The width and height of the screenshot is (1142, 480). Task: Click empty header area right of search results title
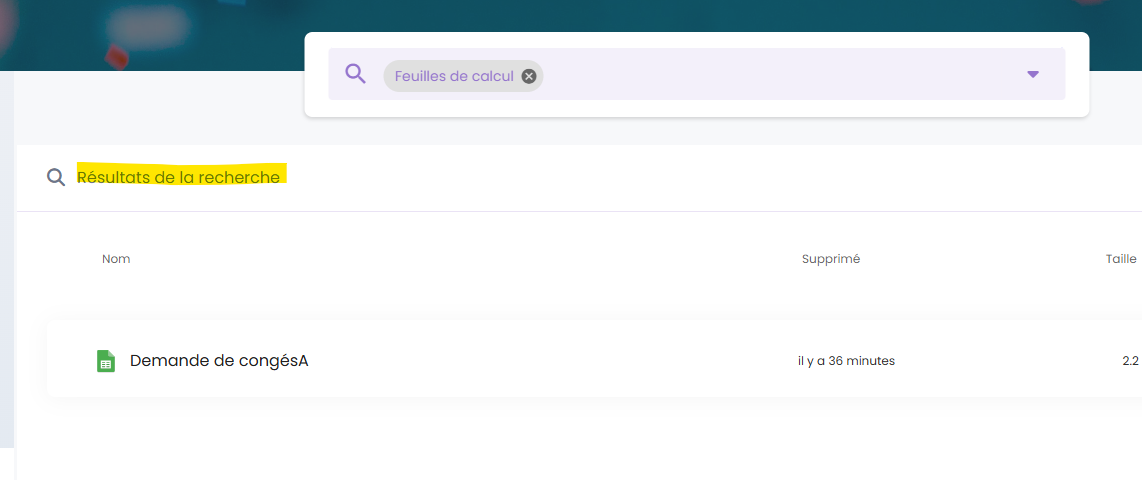coord(700,177)
